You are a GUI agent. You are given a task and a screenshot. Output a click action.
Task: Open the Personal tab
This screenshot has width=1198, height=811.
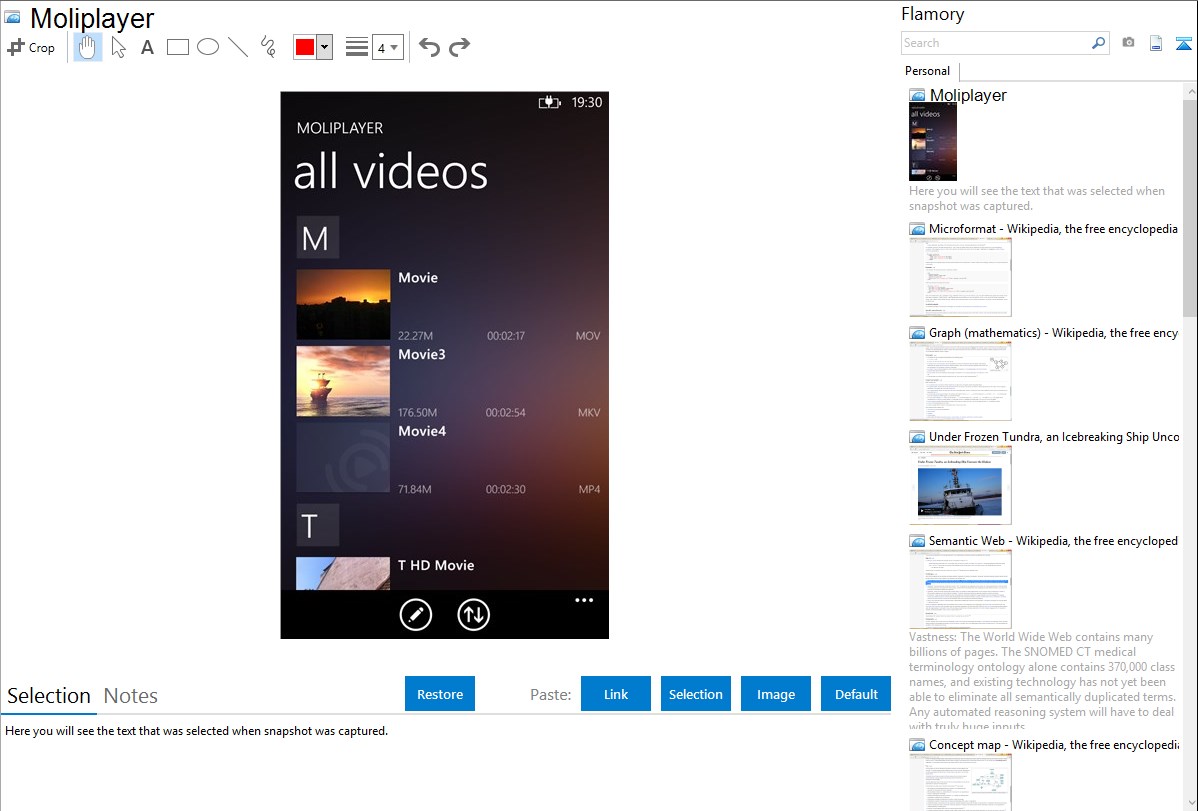coord(927,71)
